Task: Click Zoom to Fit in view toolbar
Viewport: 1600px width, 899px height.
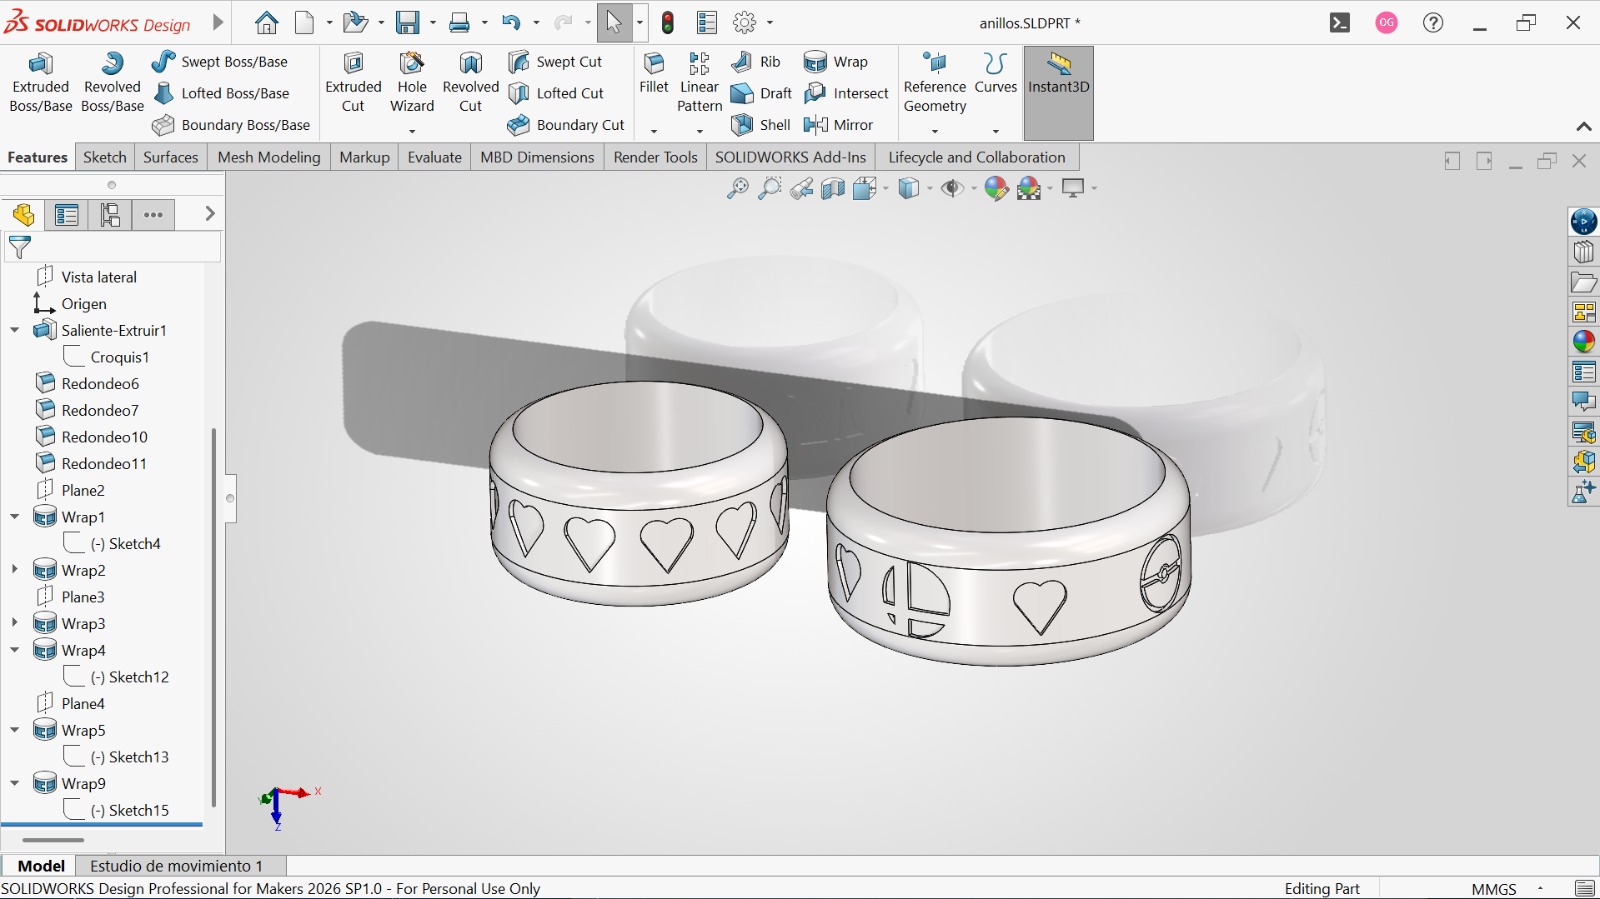Action: [x=737, y=188]
